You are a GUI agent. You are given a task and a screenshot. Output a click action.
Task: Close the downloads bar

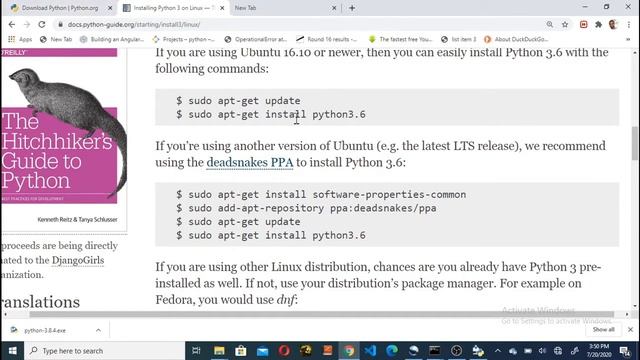pos(630,329)
